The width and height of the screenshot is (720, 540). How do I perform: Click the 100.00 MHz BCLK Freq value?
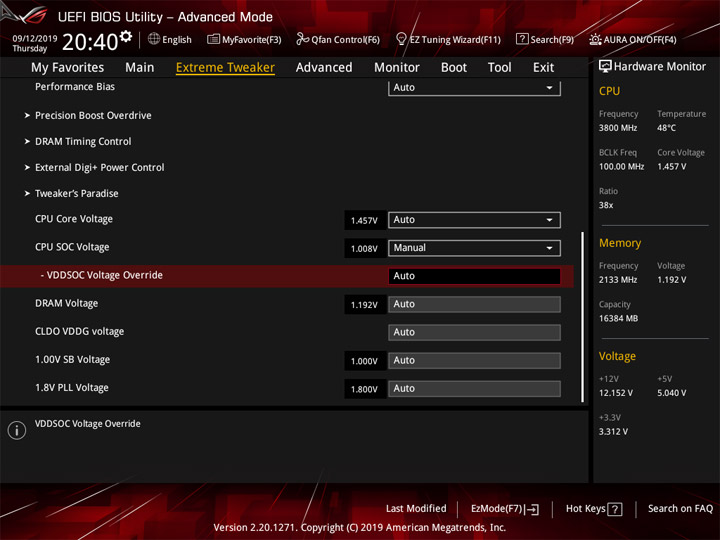tap(621, 166)
